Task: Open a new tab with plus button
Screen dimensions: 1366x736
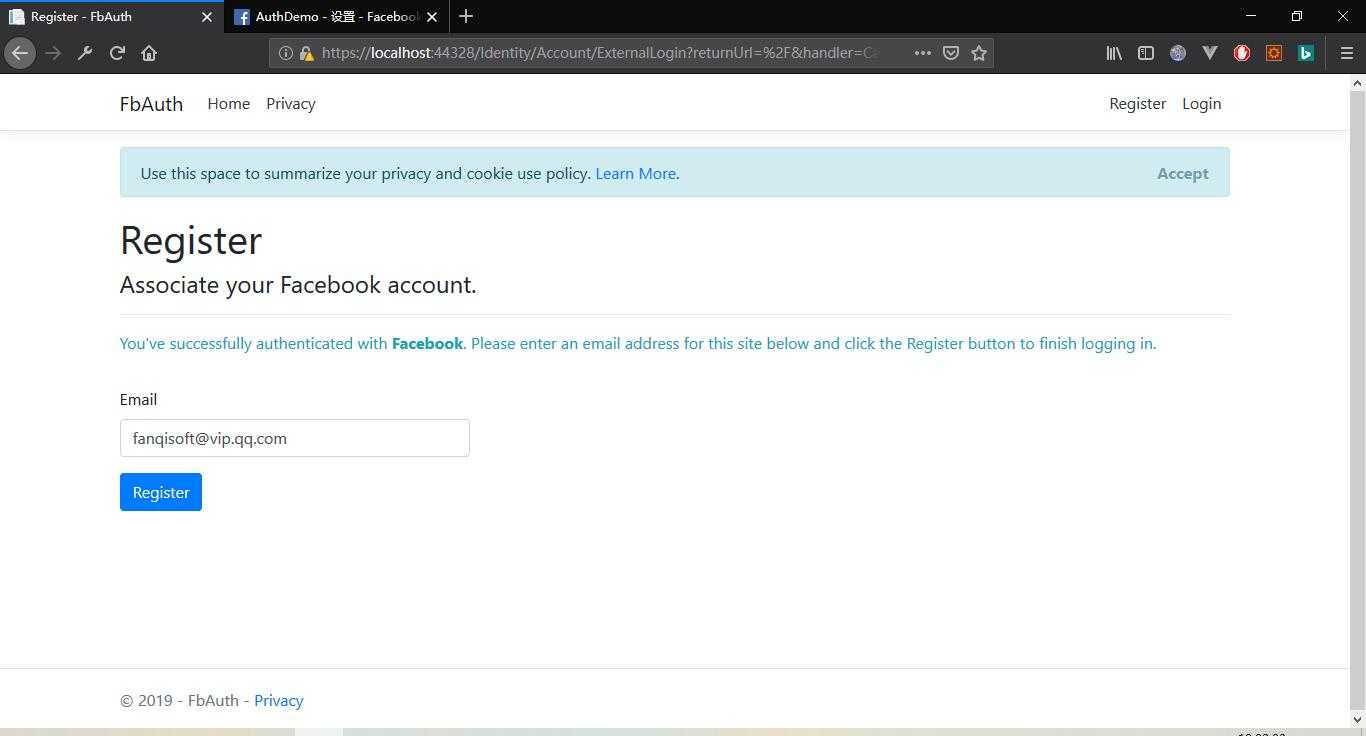Action: (x=466, y=16)
